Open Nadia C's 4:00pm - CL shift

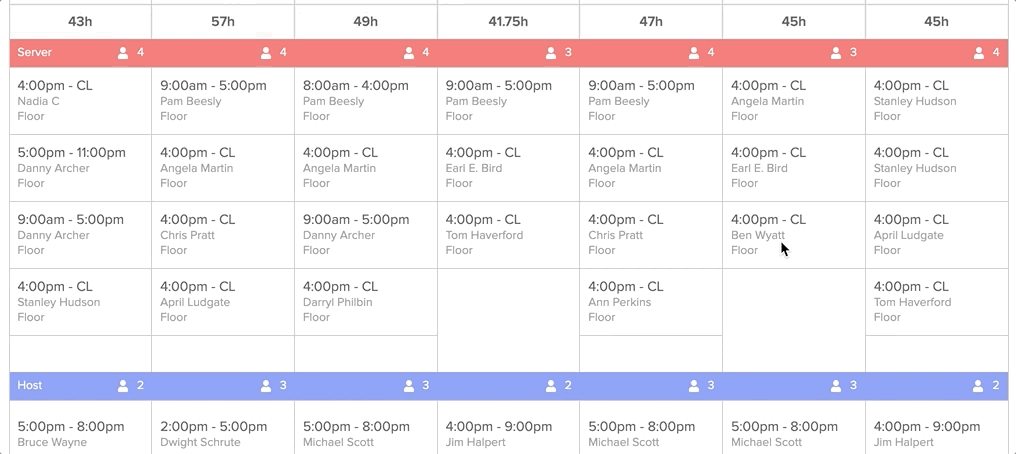80,101
